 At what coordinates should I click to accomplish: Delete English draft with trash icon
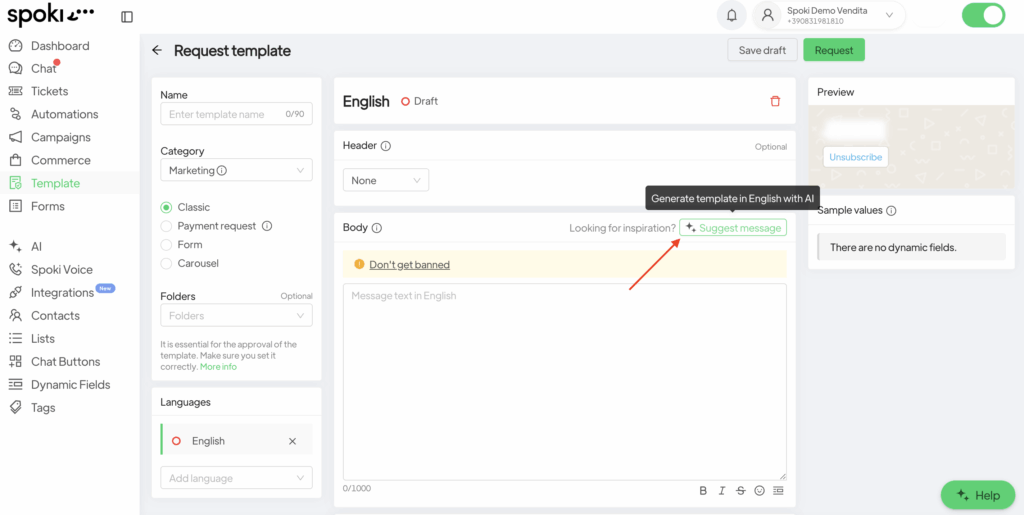click(775, 101)
